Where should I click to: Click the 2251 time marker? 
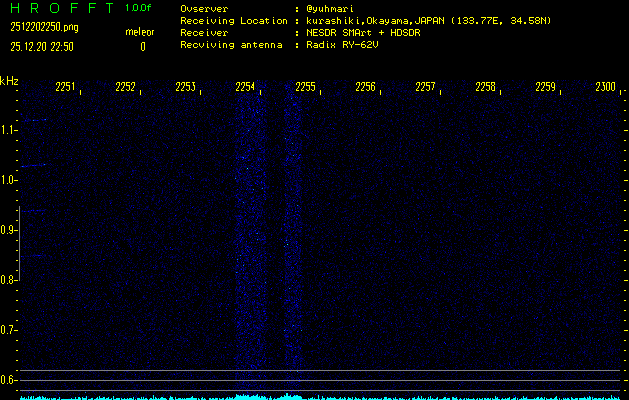point(66,88)
